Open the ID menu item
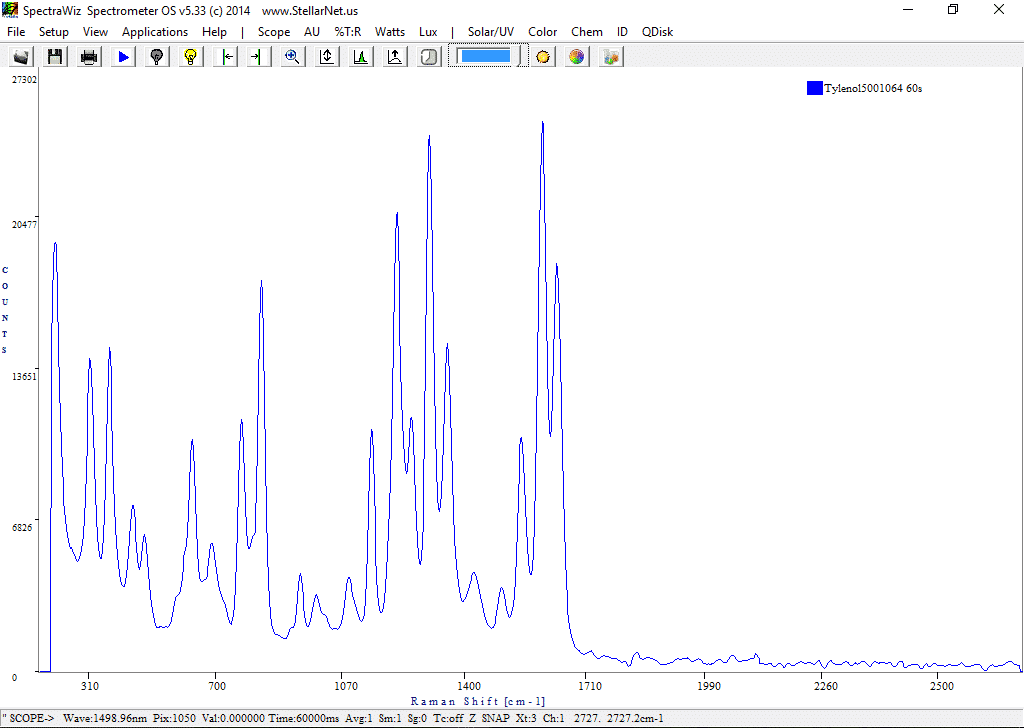The width and height of the screenshot is (1024, 728). (622, 31)
